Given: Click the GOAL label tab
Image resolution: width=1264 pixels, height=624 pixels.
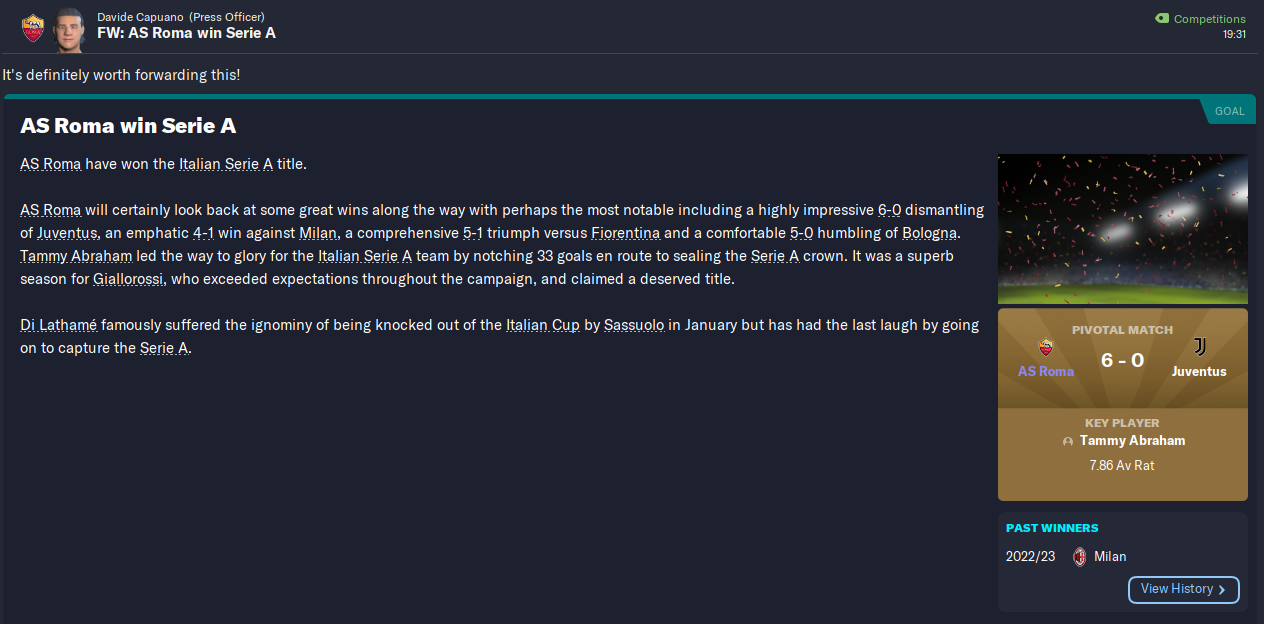Looking at the screenshot, I should click(x=1229, y=111).
